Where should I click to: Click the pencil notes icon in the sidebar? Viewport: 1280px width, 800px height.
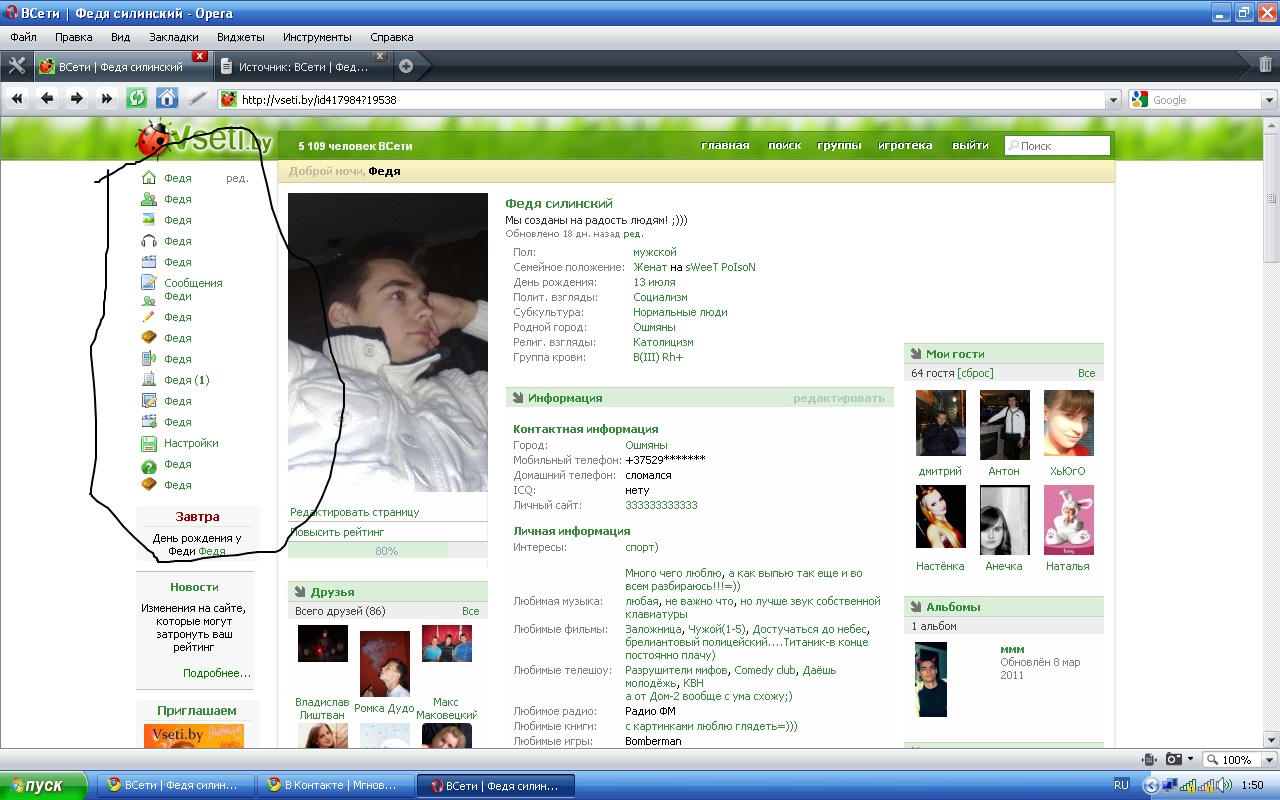pos(149,317)
